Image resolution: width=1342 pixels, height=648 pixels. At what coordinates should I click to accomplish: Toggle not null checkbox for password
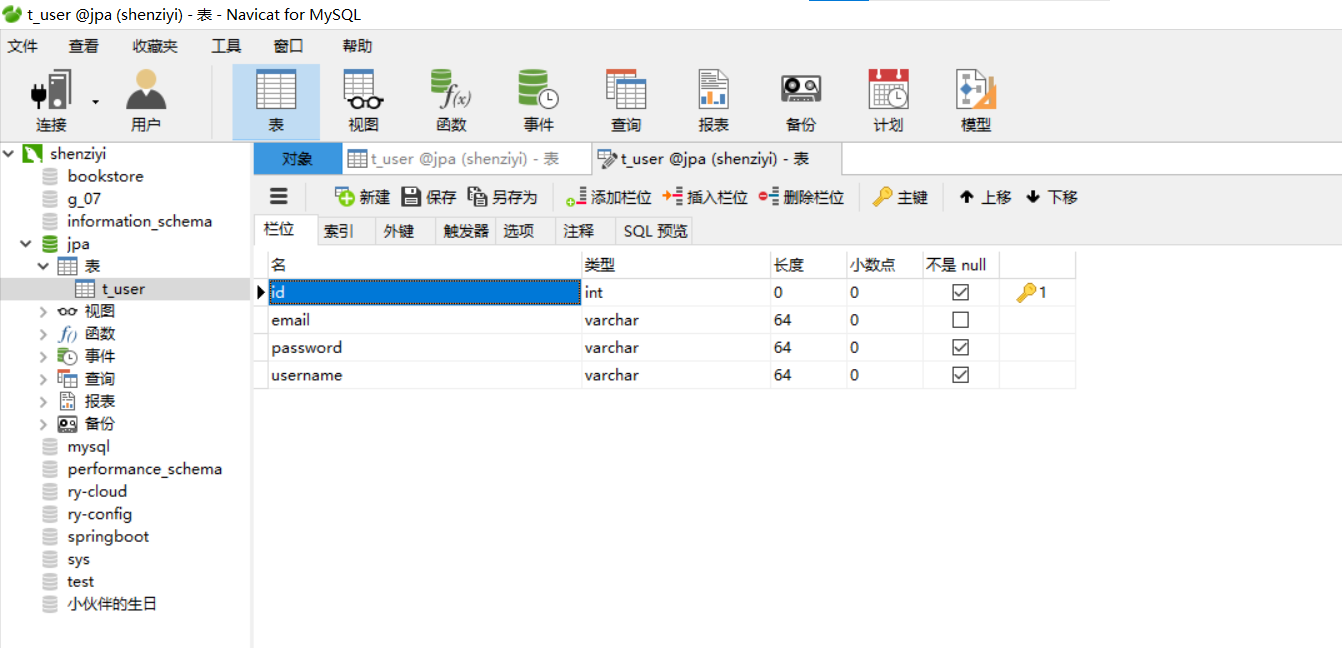tap(961, 347)
